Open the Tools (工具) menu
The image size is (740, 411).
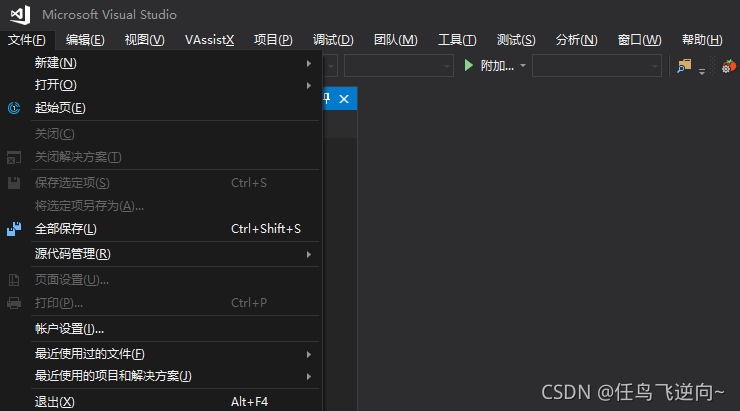click(x=457, y=40)
